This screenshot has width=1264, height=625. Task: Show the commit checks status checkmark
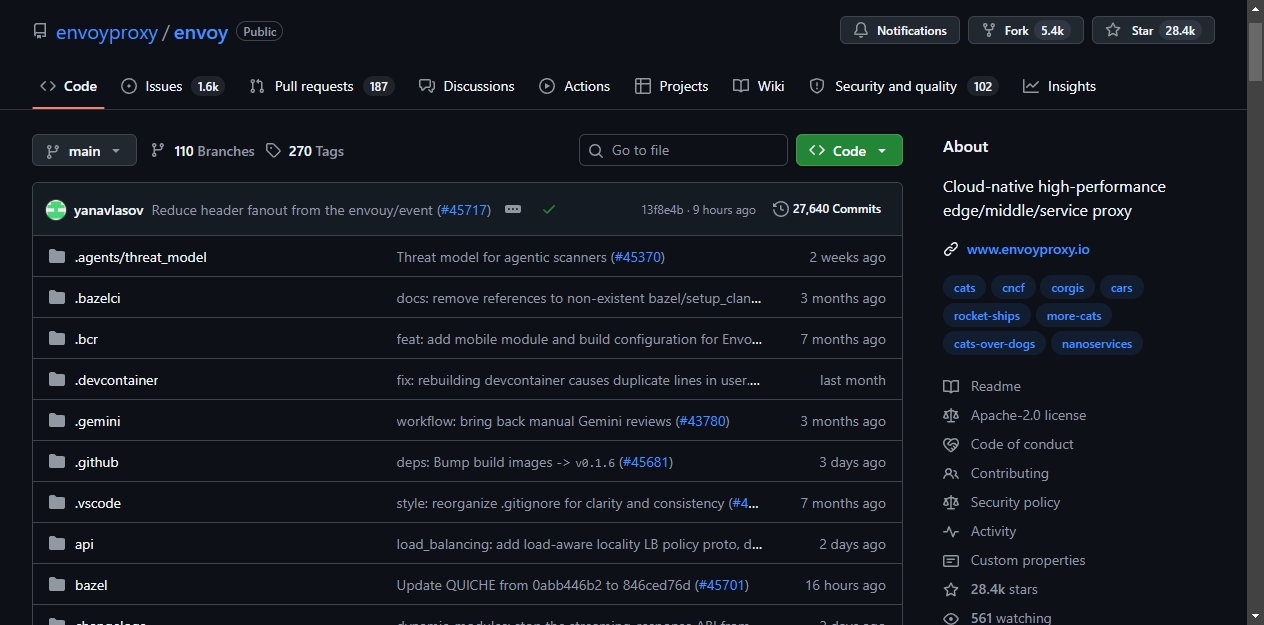[549, 210]
